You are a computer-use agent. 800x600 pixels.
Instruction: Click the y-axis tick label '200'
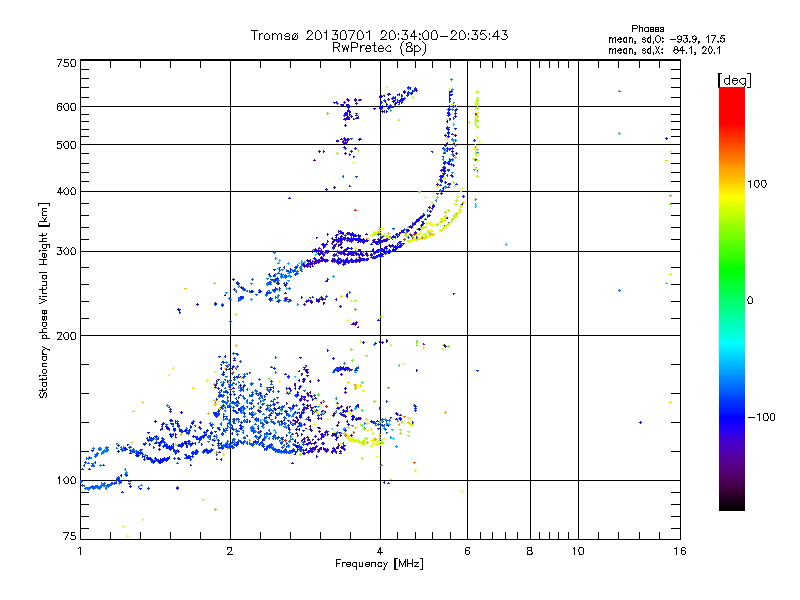(x=66, y=336)
